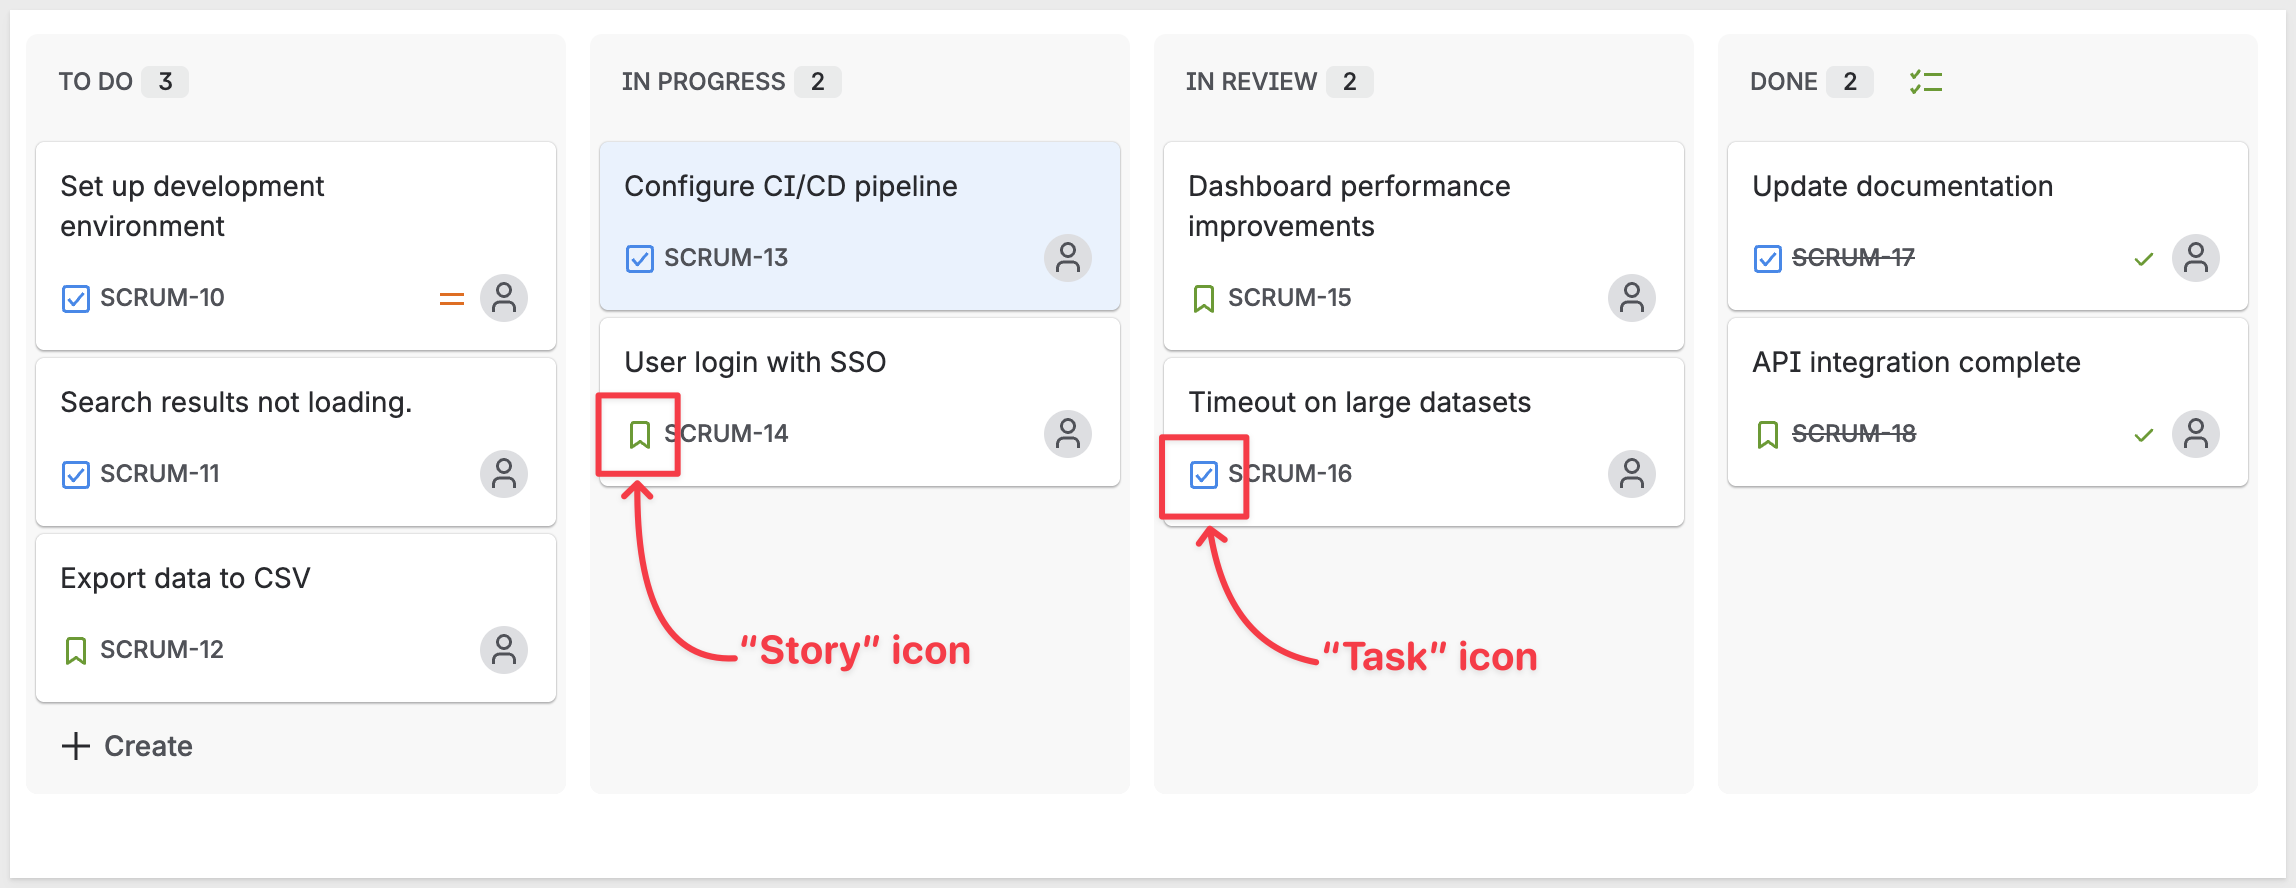Click the In Progress column header

point(703,82)
